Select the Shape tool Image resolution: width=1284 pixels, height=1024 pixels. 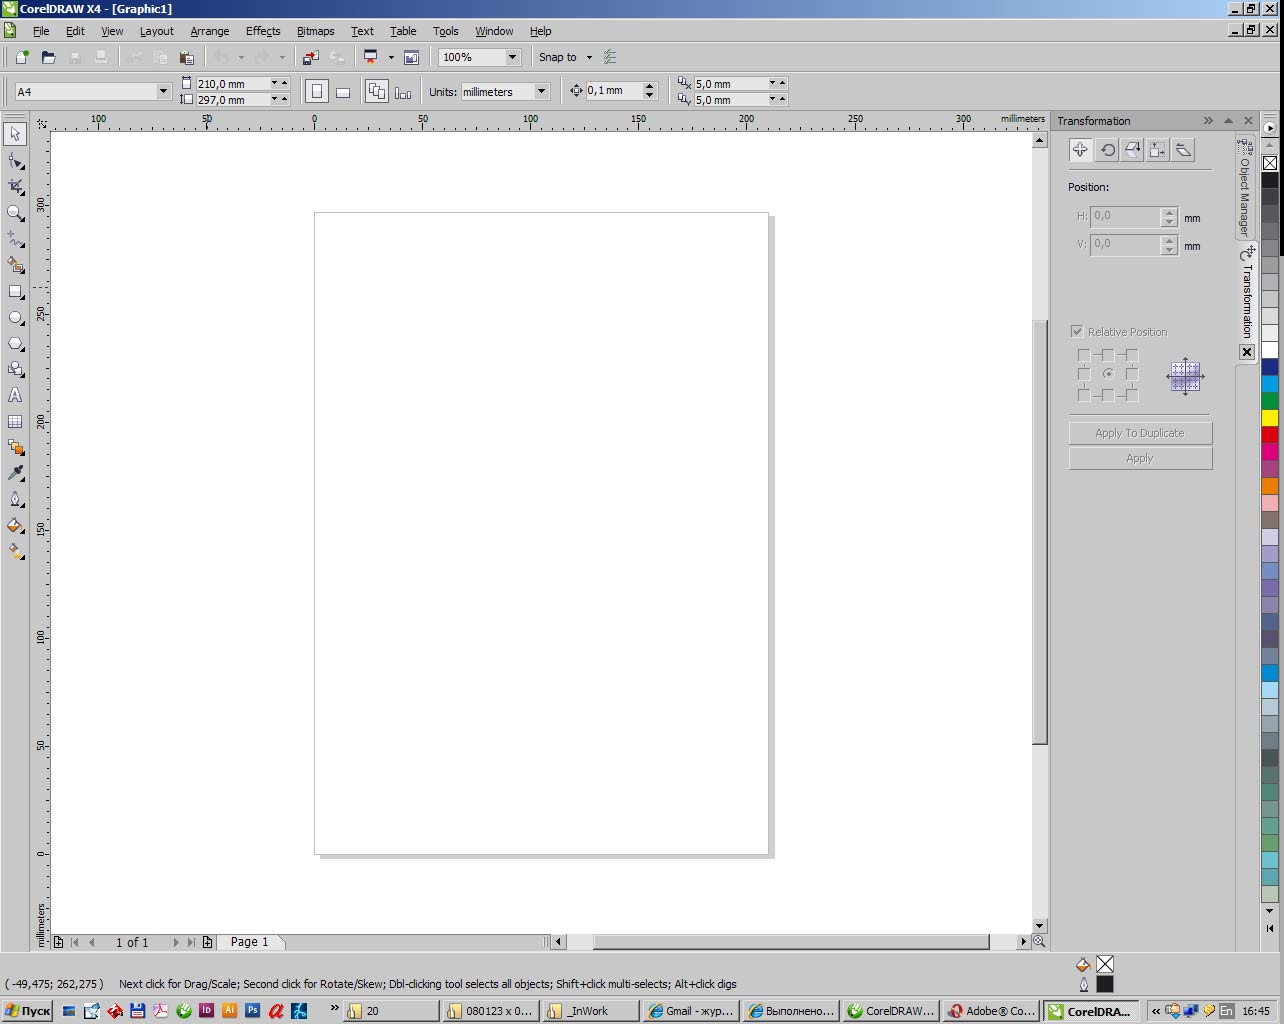pos(15,161)
